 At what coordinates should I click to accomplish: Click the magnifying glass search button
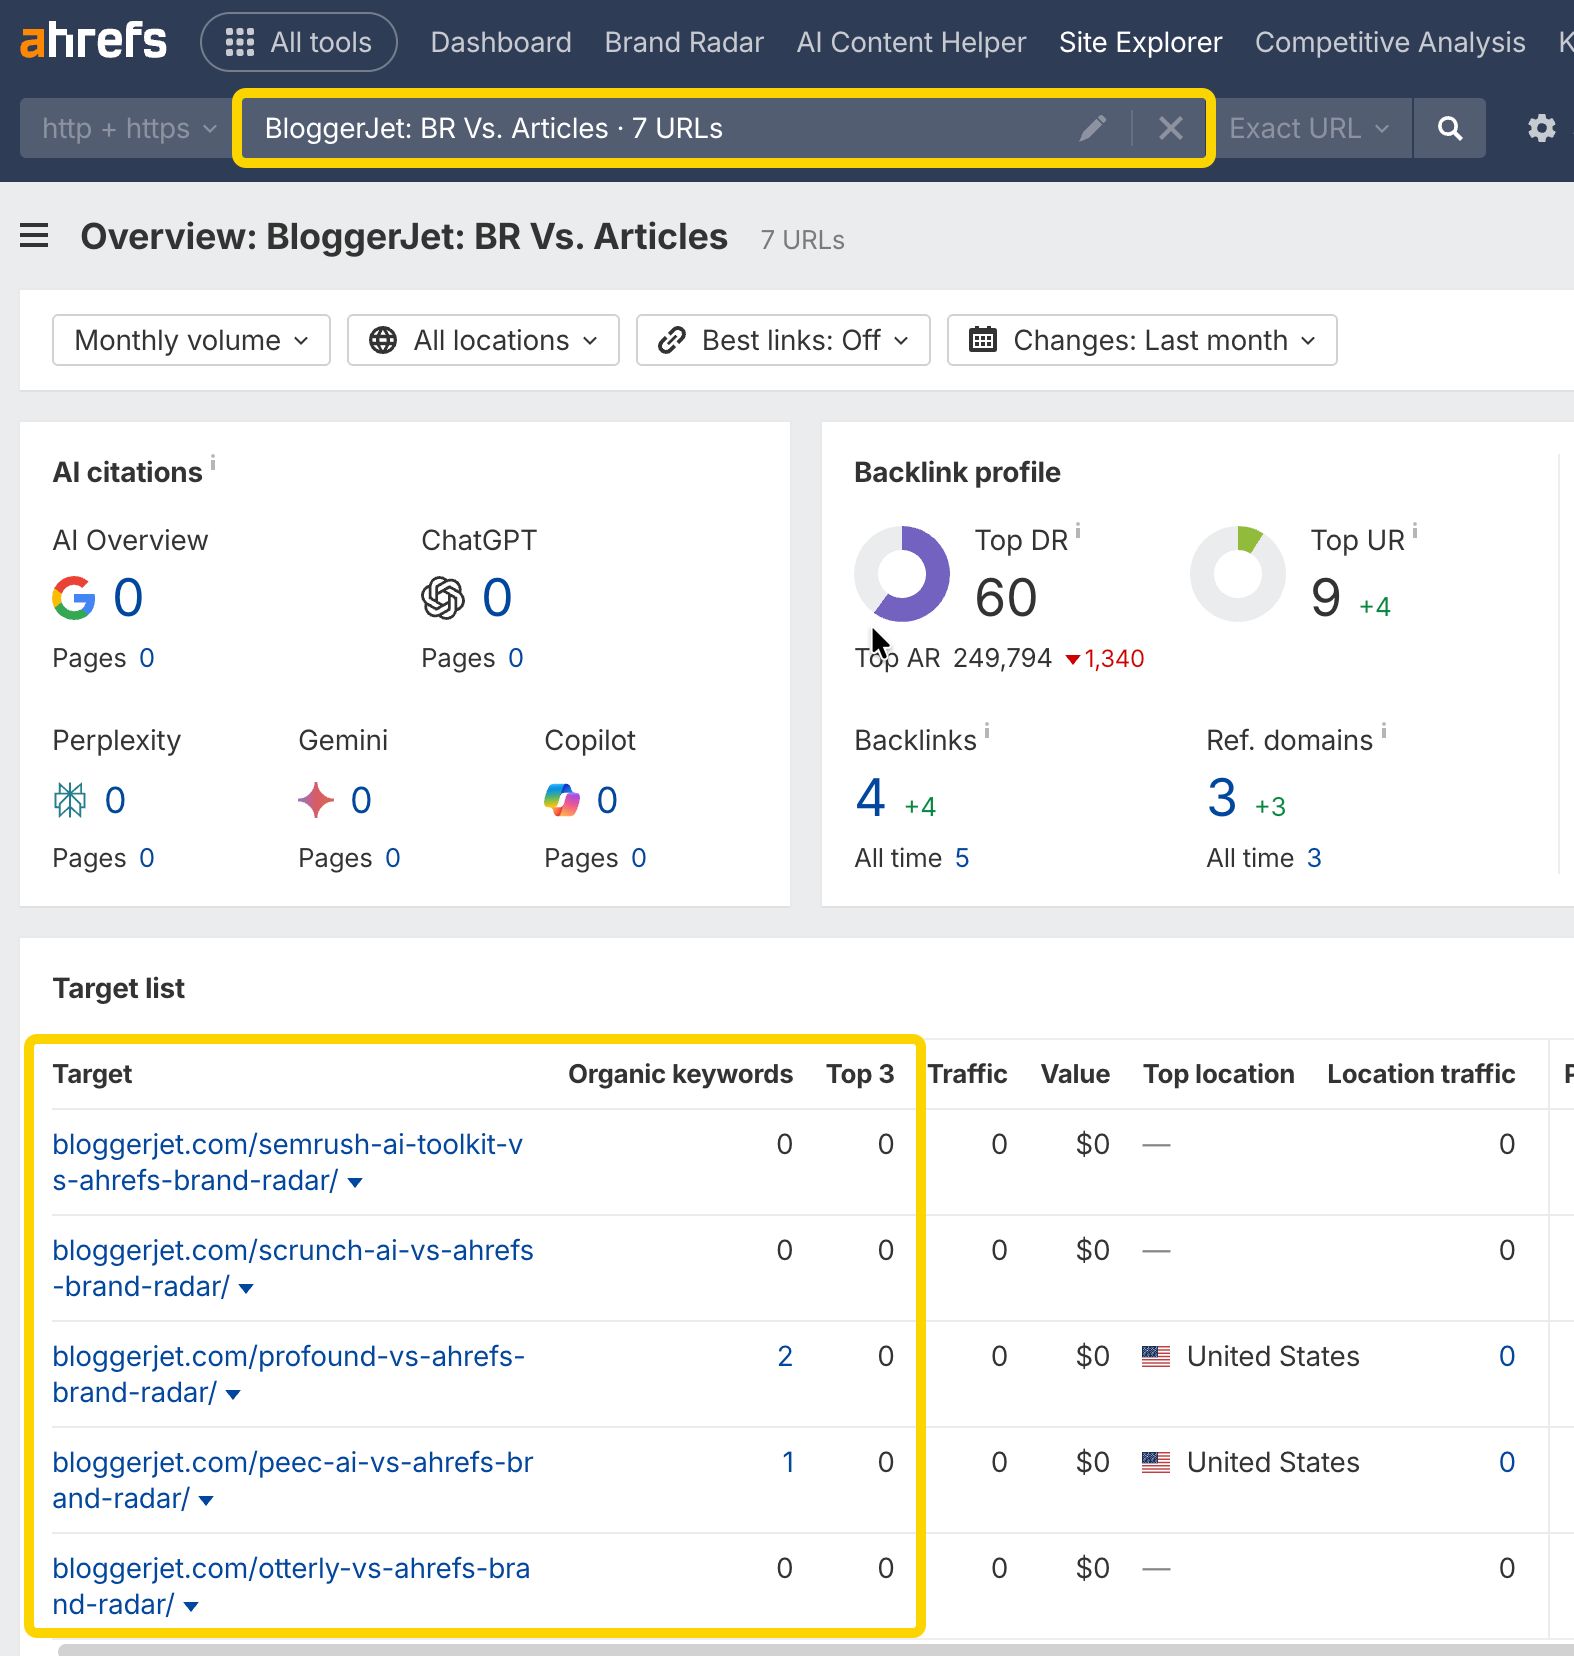click(1449, 128)
